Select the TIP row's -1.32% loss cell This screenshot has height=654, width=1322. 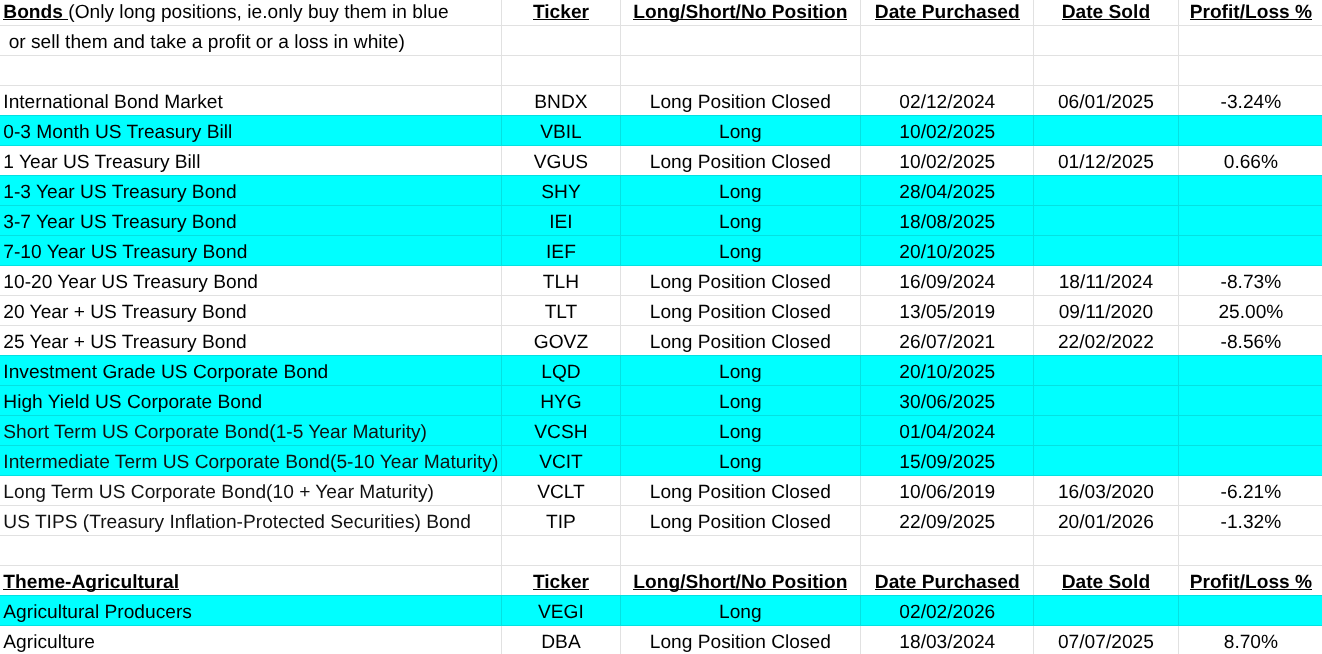pos(1250,522)
